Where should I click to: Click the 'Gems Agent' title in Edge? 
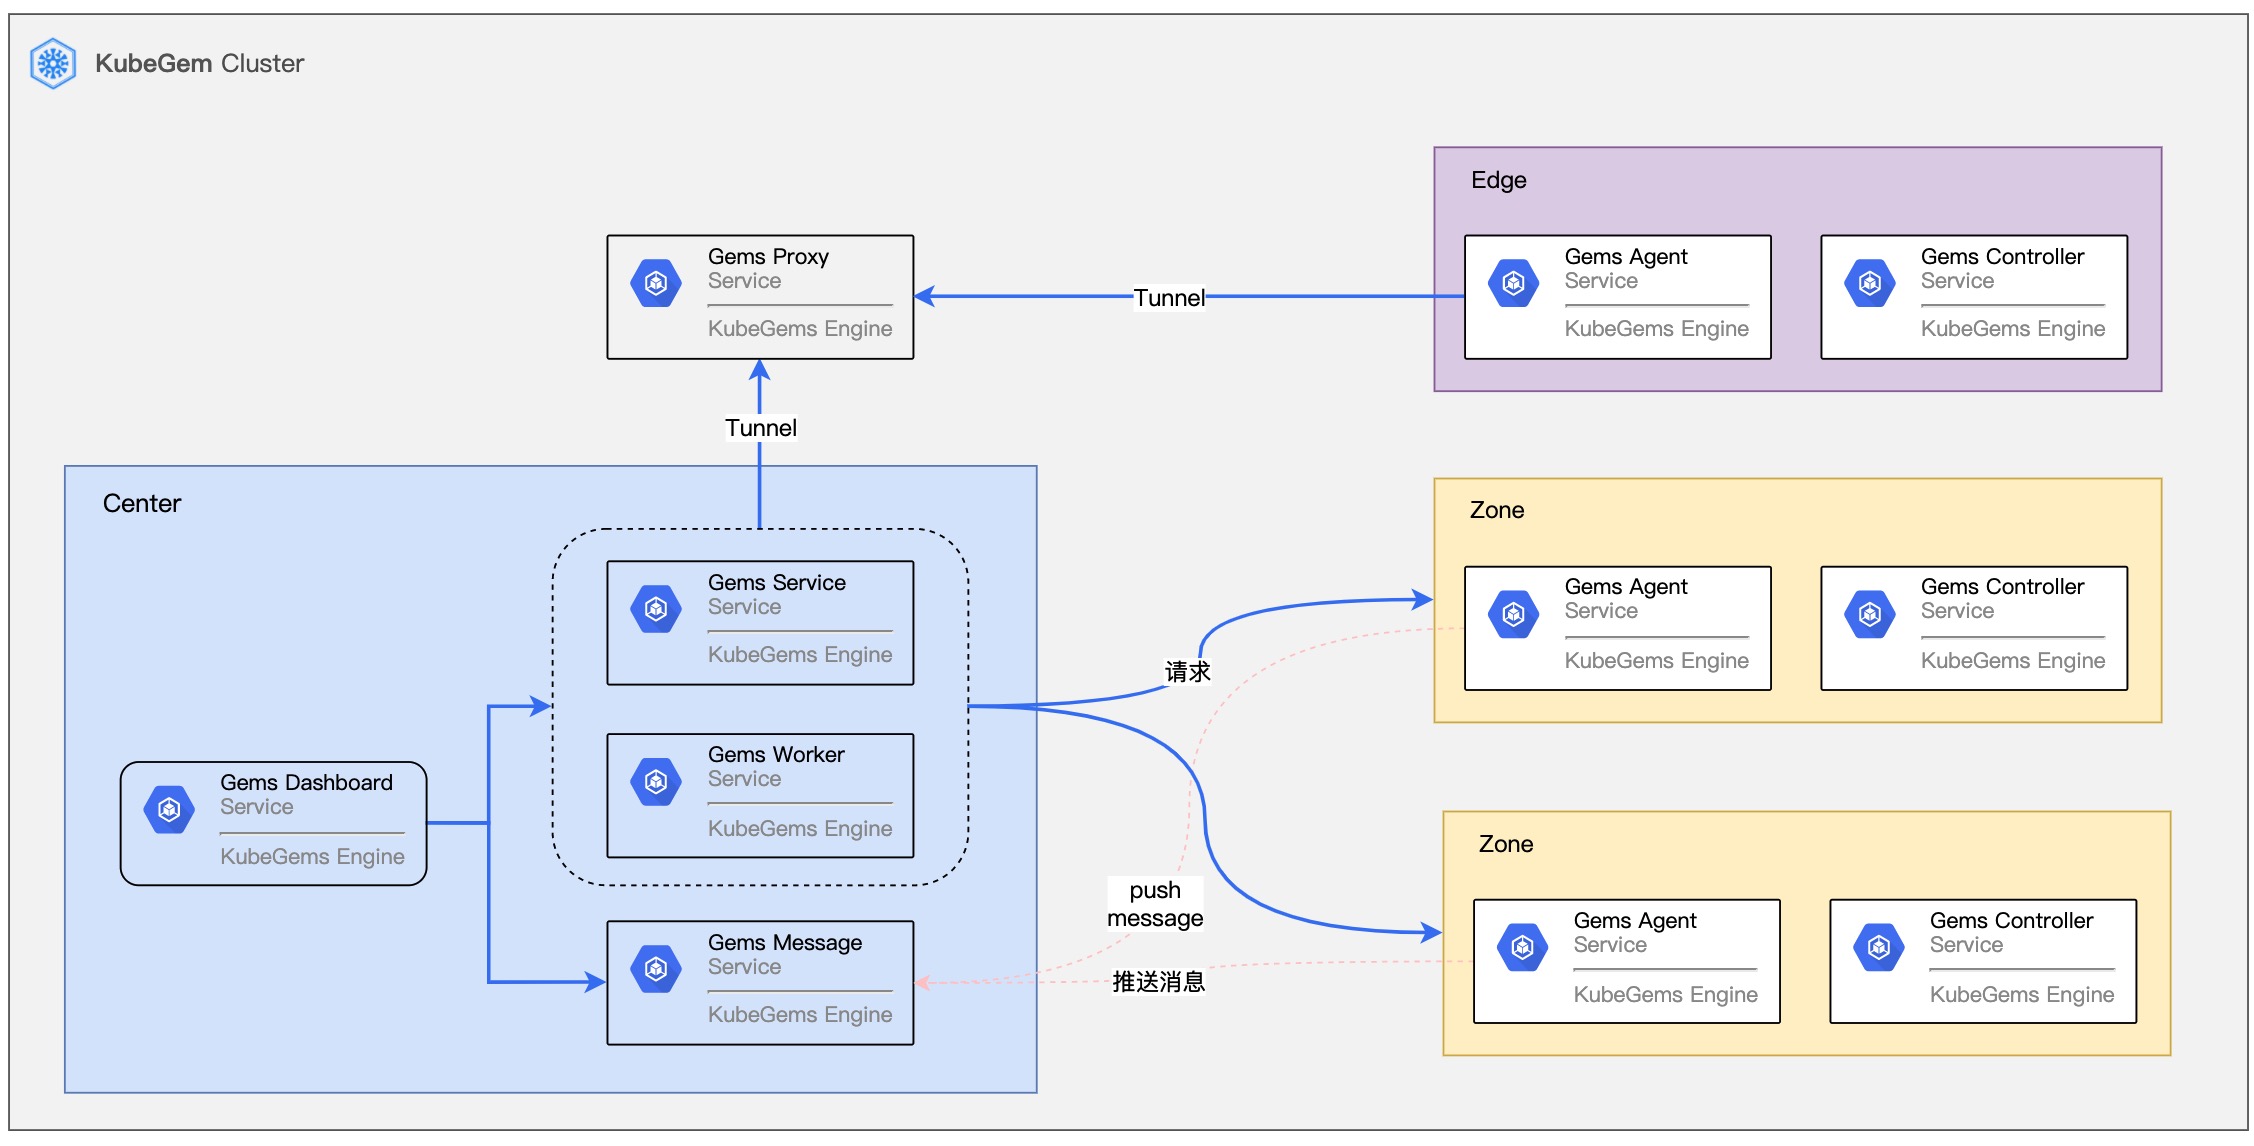coord(1626,256)
